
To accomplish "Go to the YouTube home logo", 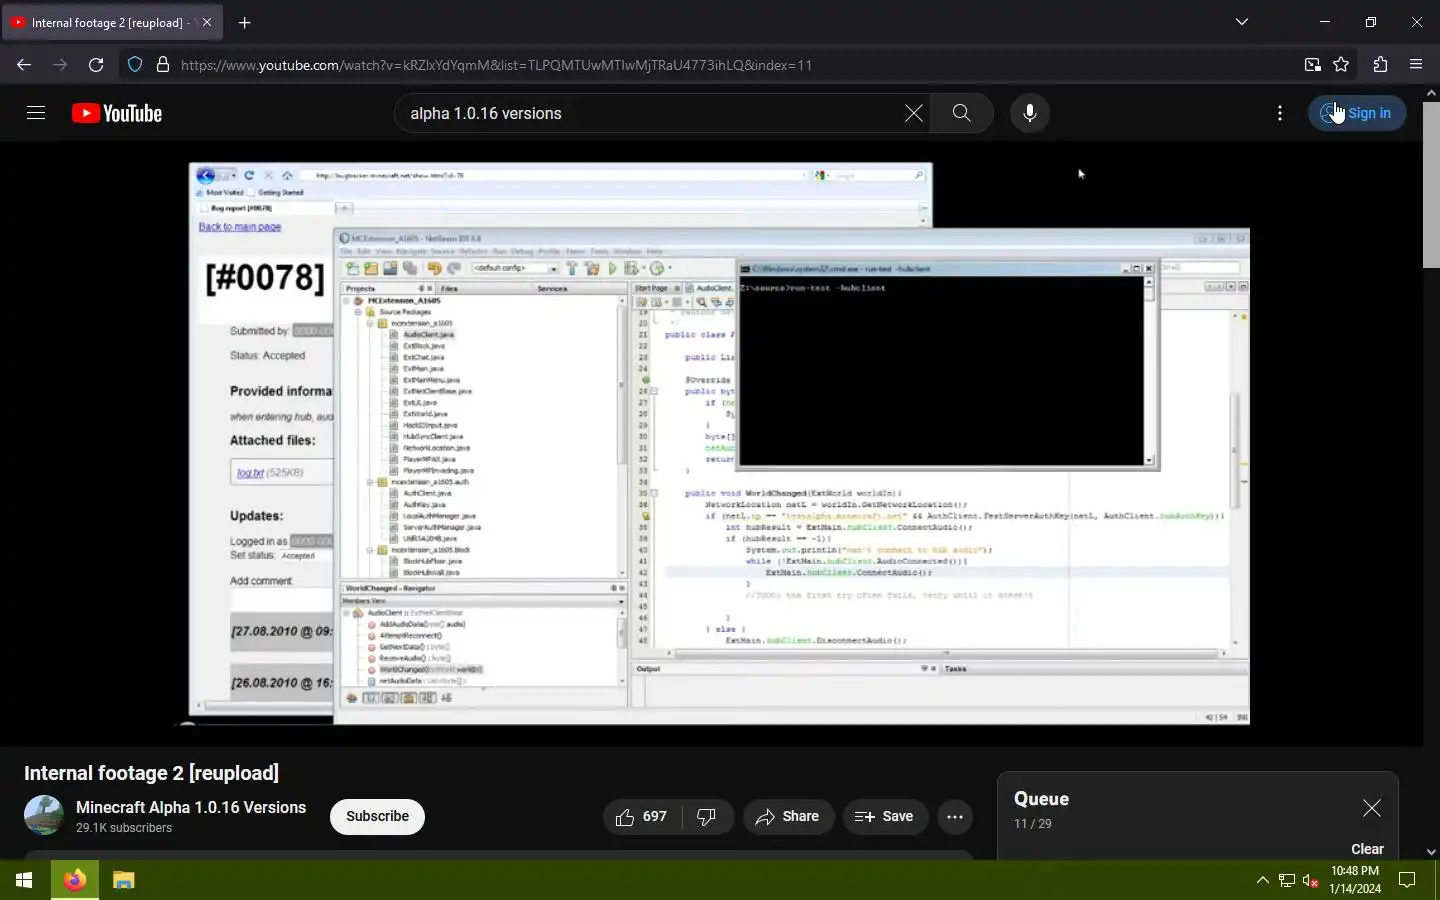I will 117,113.
